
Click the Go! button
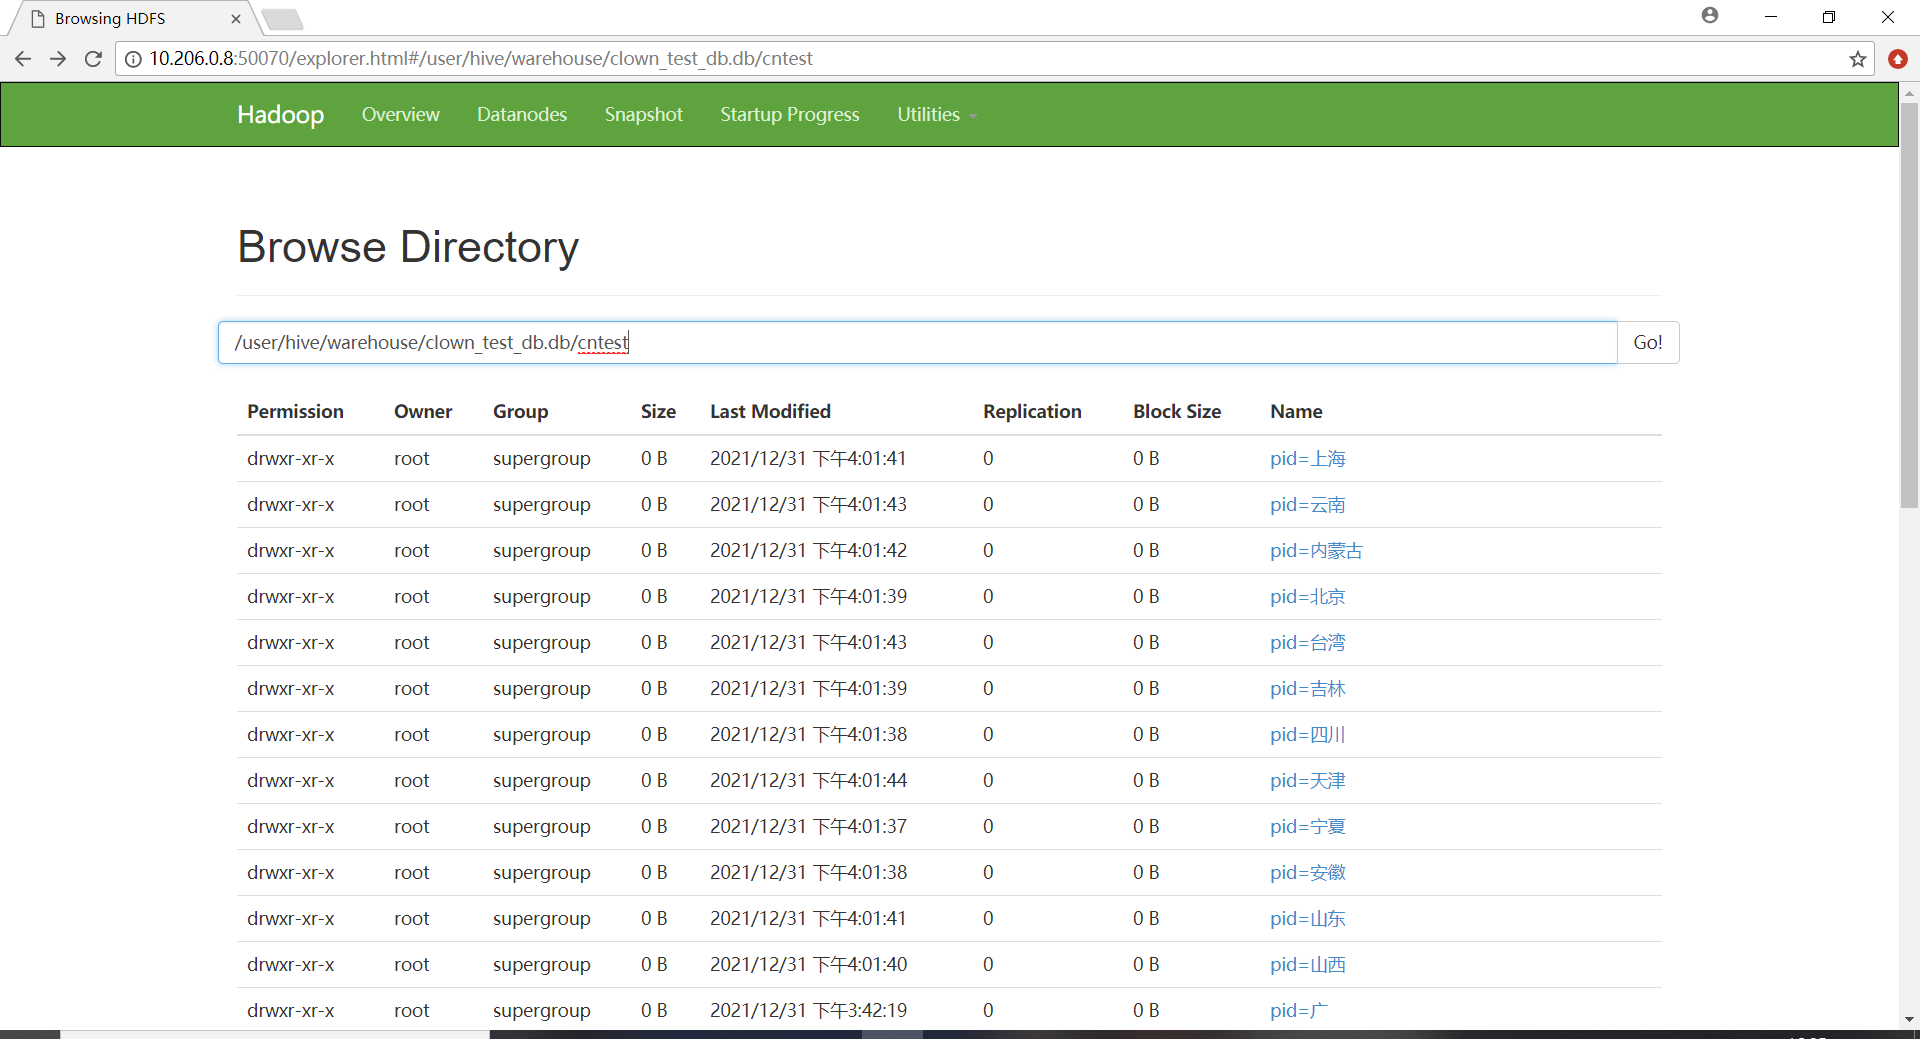tap(1648, 342)
